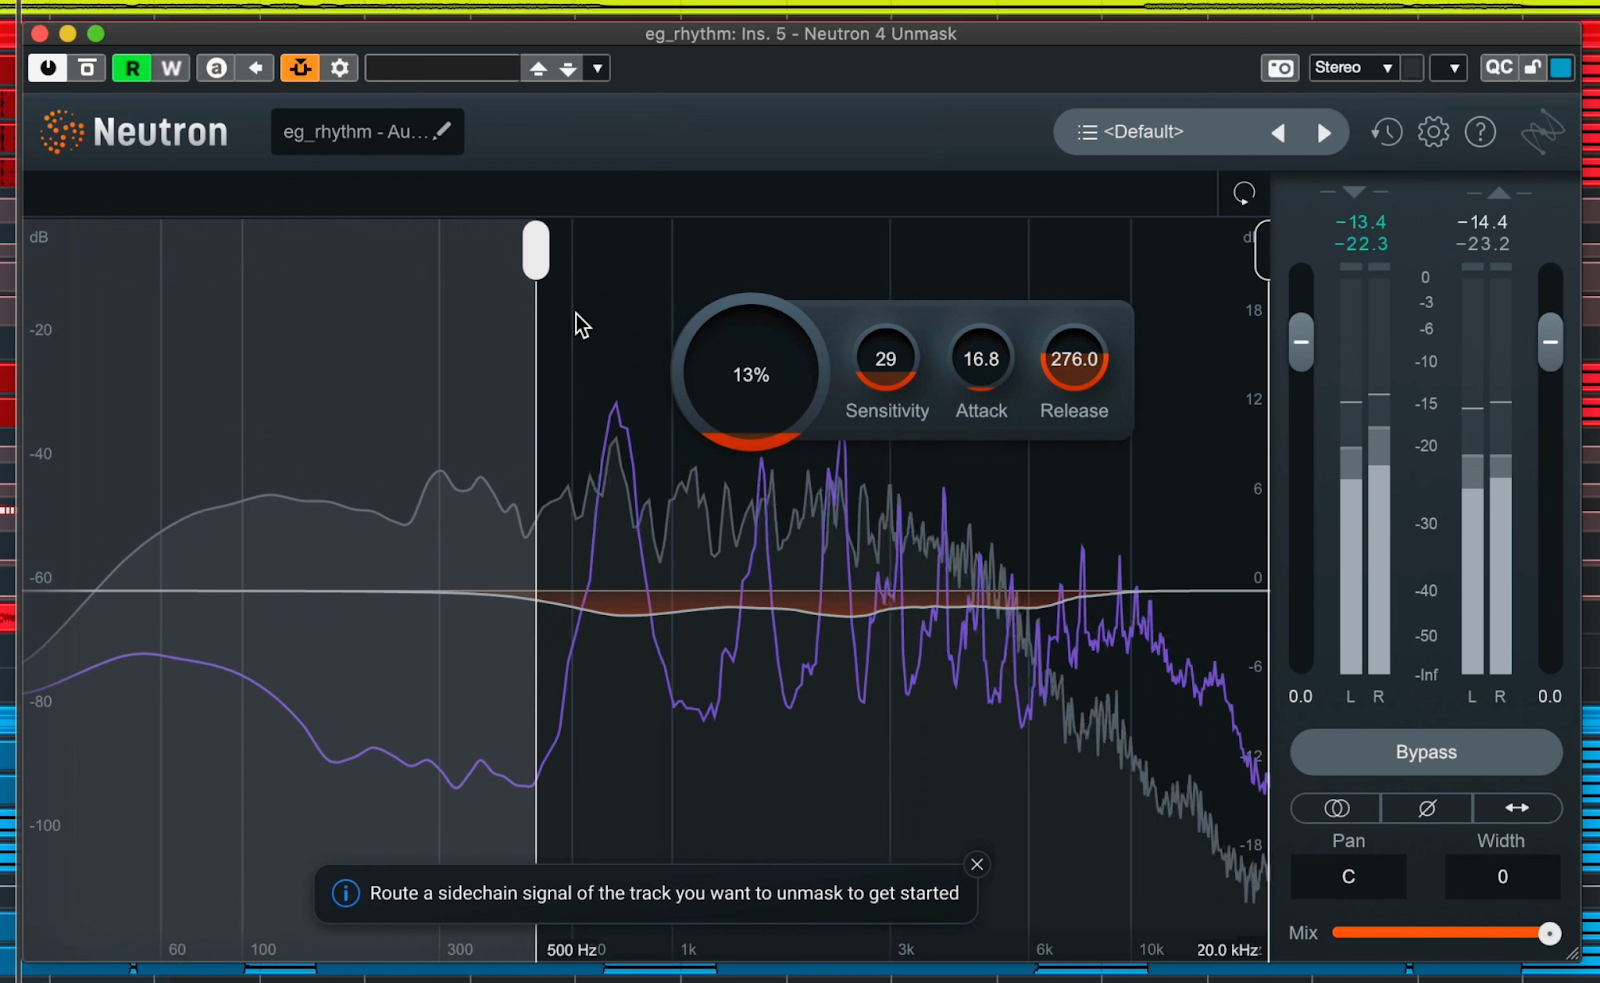Click small dark square next to Stereo
1600x983 pixels.
pos(1412,68)
